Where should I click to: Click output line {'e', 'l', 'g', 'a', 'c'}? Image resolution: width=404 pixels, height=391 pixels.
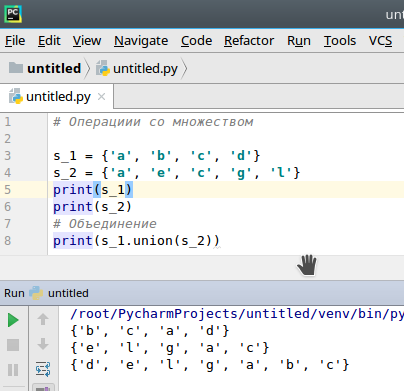pyautogui.click(x=170, y=348)
